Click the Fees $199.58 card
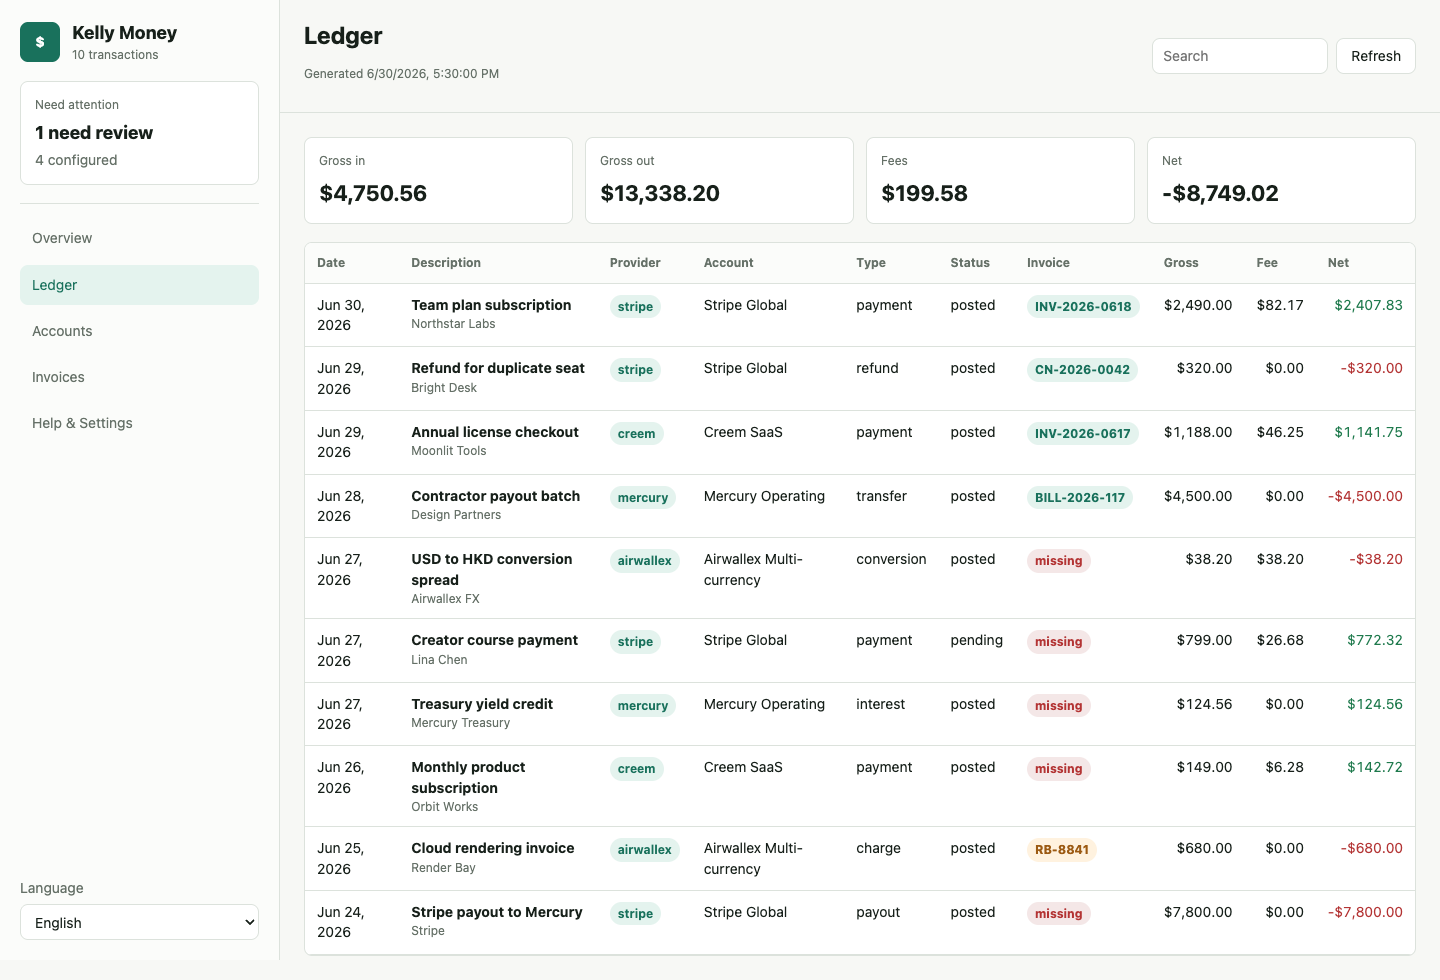The image size is (1440, 980). click(1000, 180)
